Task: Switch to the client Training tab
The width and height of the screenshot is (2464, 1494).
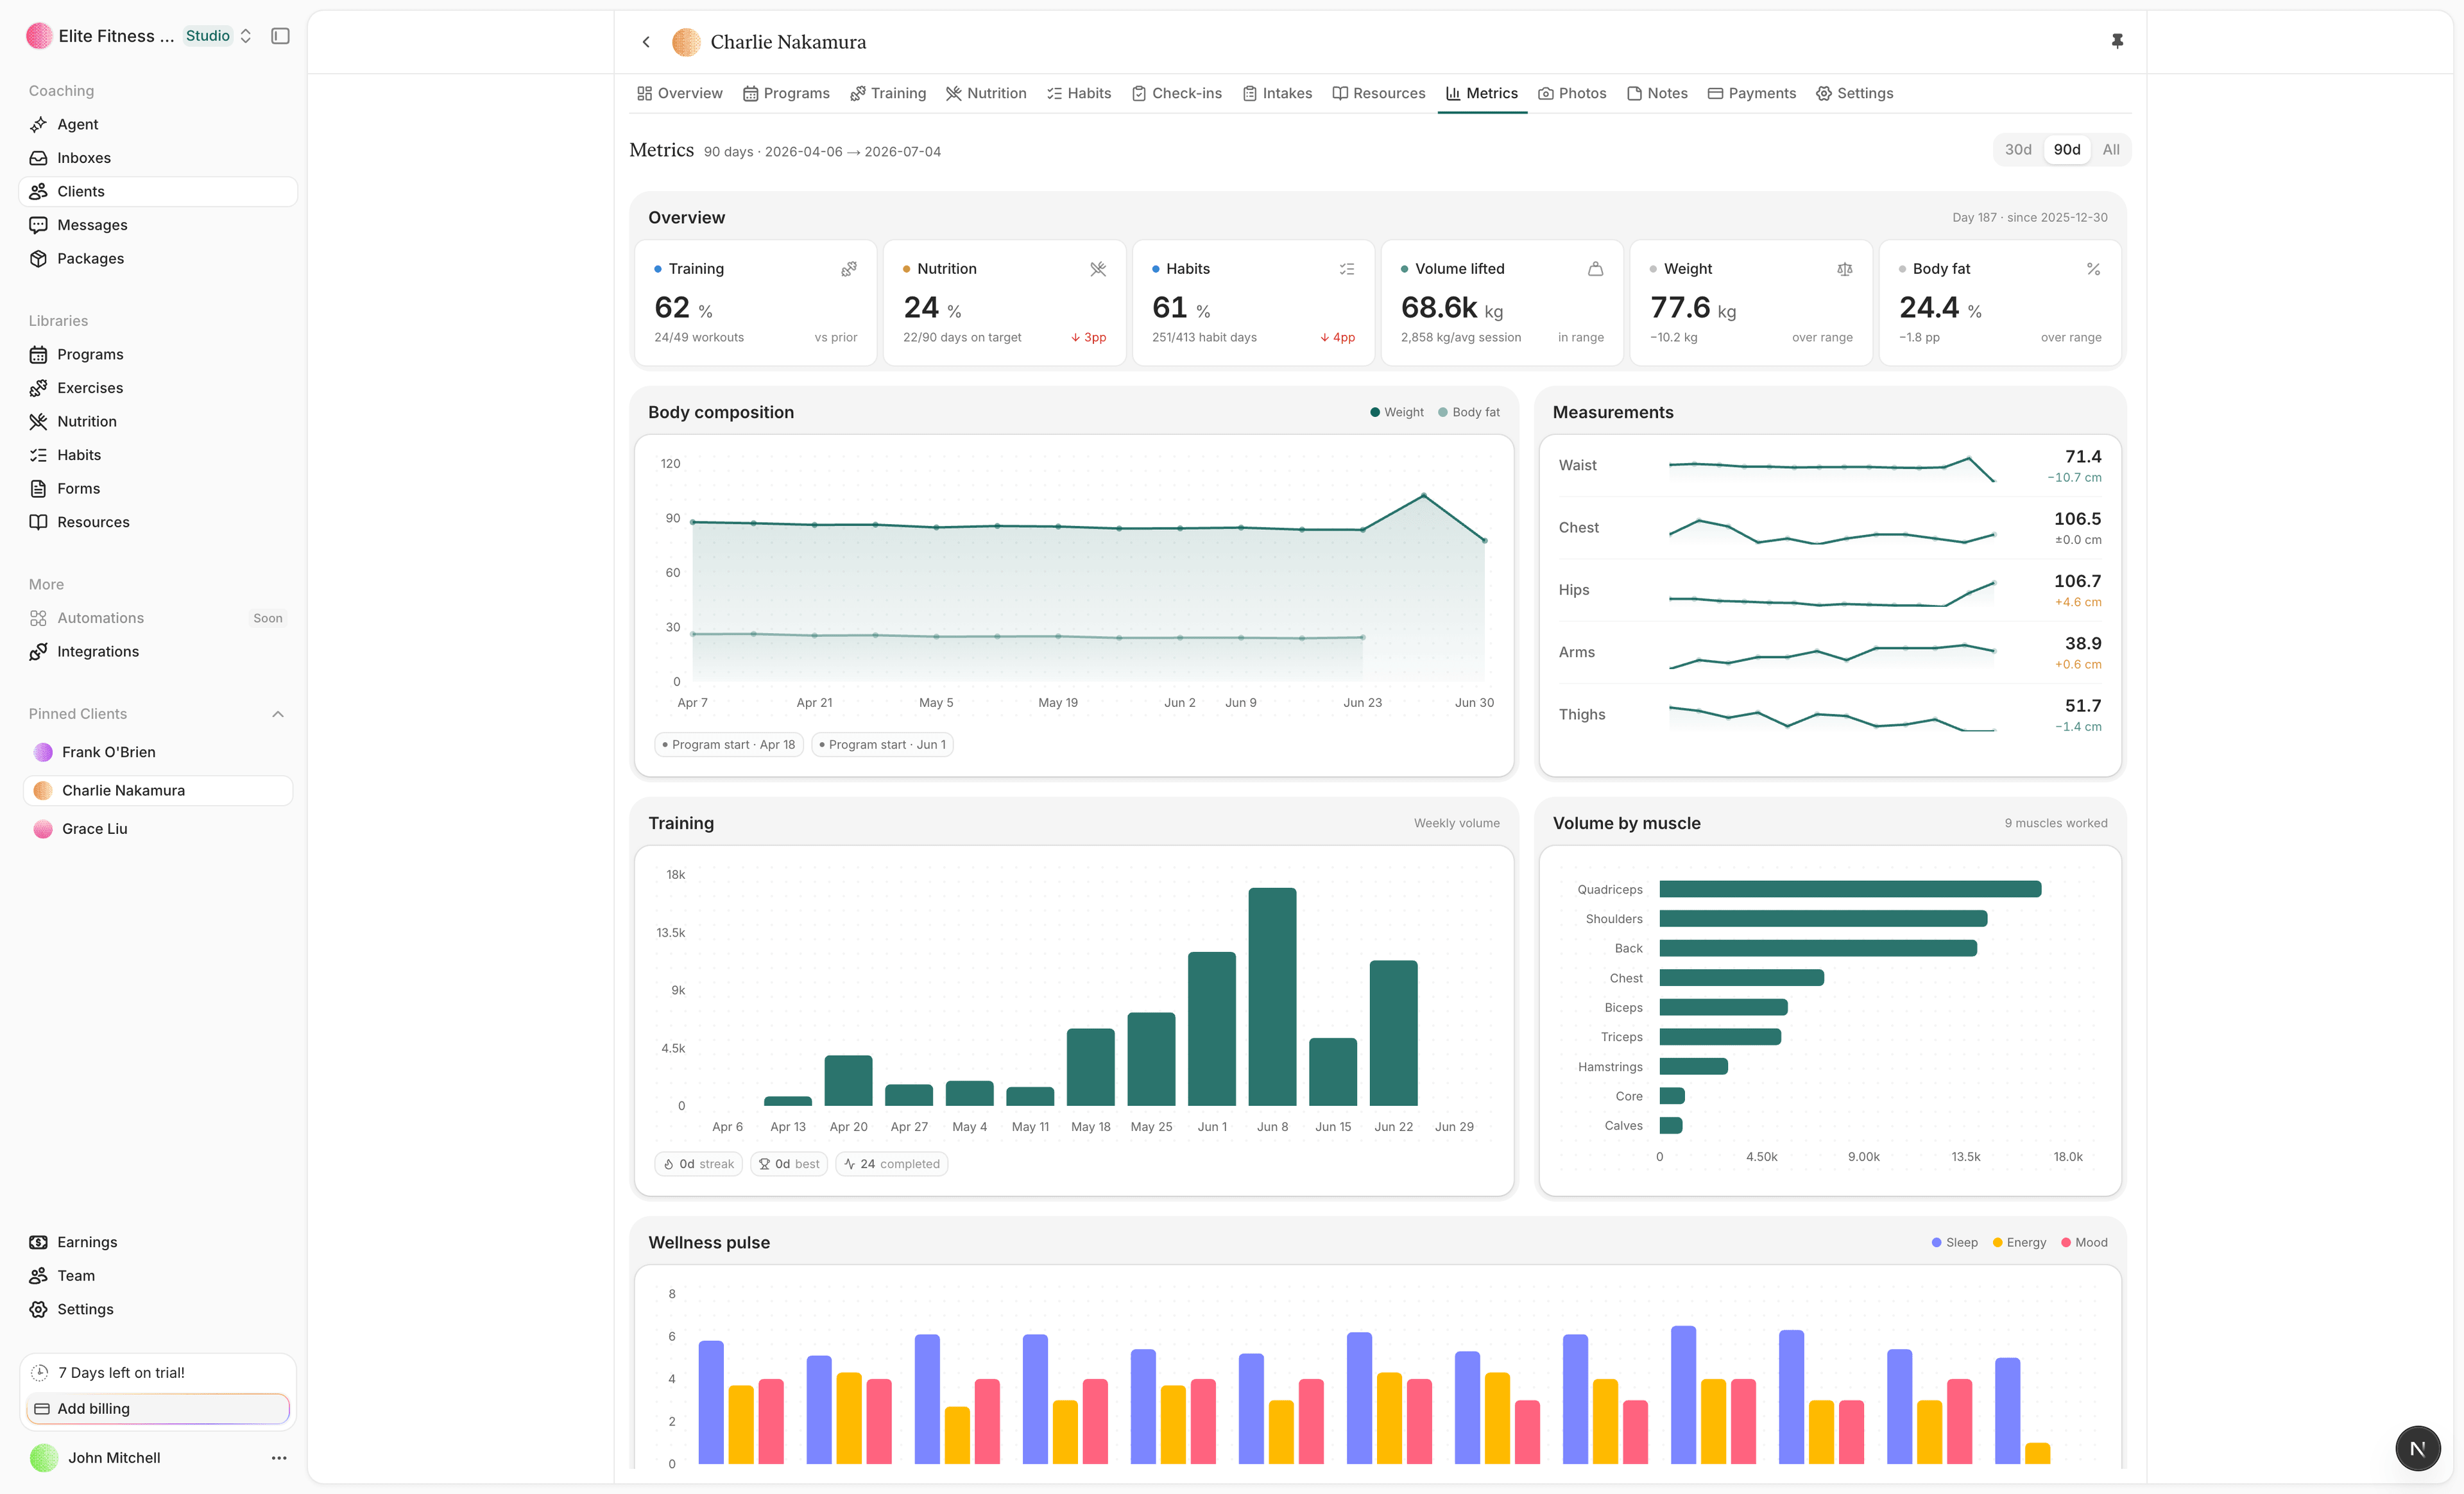Action: (x=888, y=93)
